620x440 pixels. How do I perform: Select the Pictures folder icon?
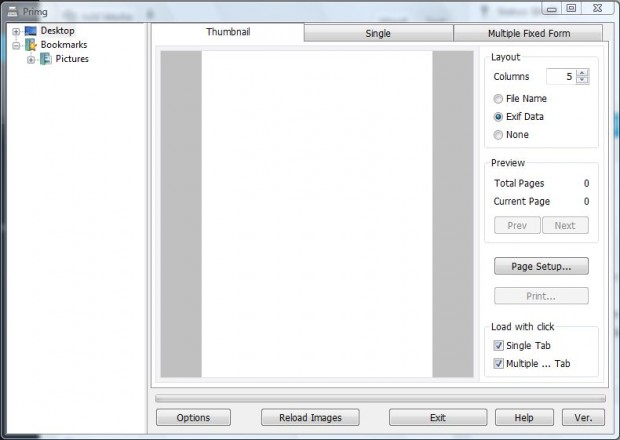tap(46, 59)
